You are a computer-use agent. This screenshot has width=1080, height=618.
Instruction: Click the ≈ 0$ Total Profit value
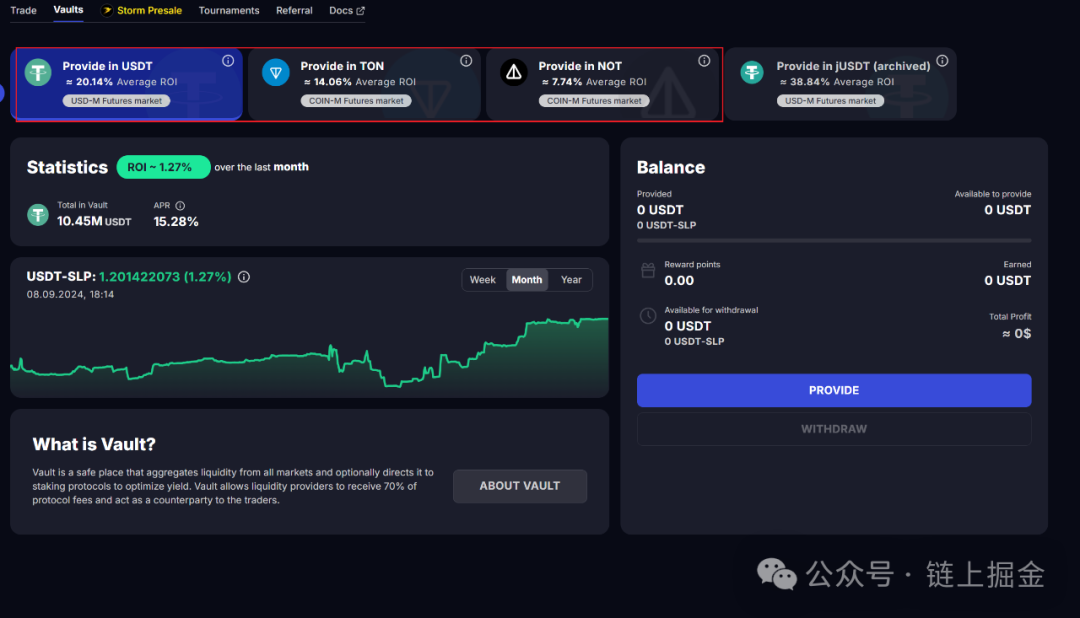tap(1017, 333)
